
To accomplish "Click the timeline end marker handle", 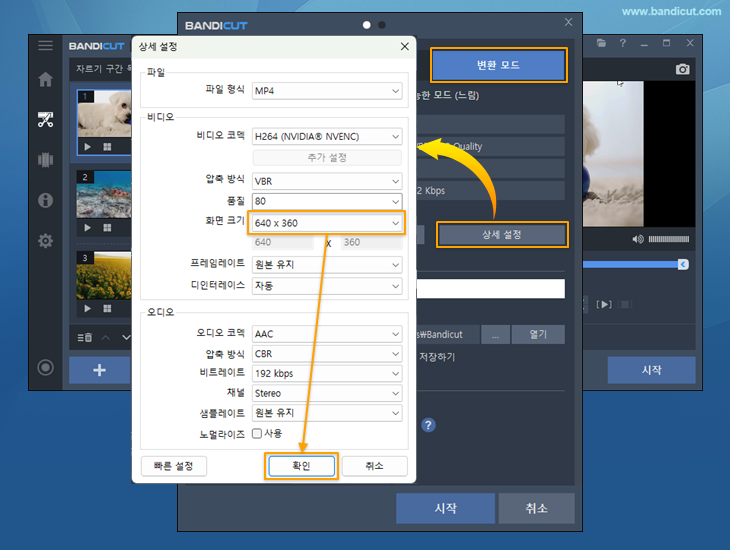I will (x=683, y=265).
